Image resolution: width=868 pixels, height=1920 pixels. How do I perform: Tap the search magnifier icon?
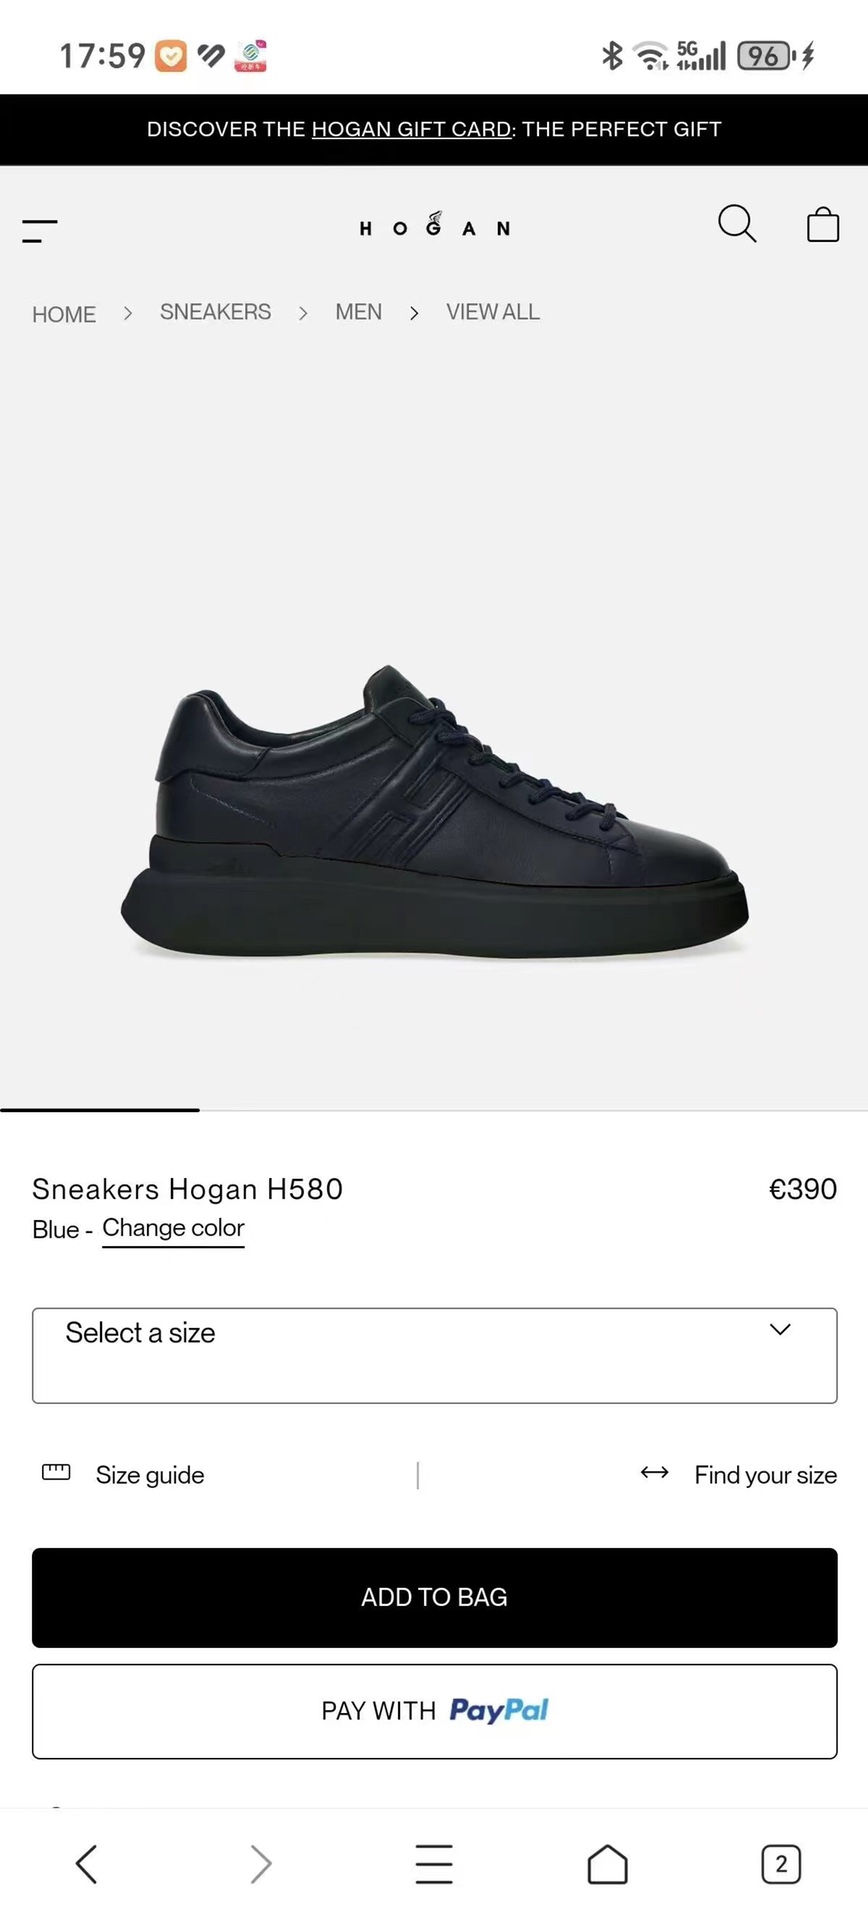point(737,224)
